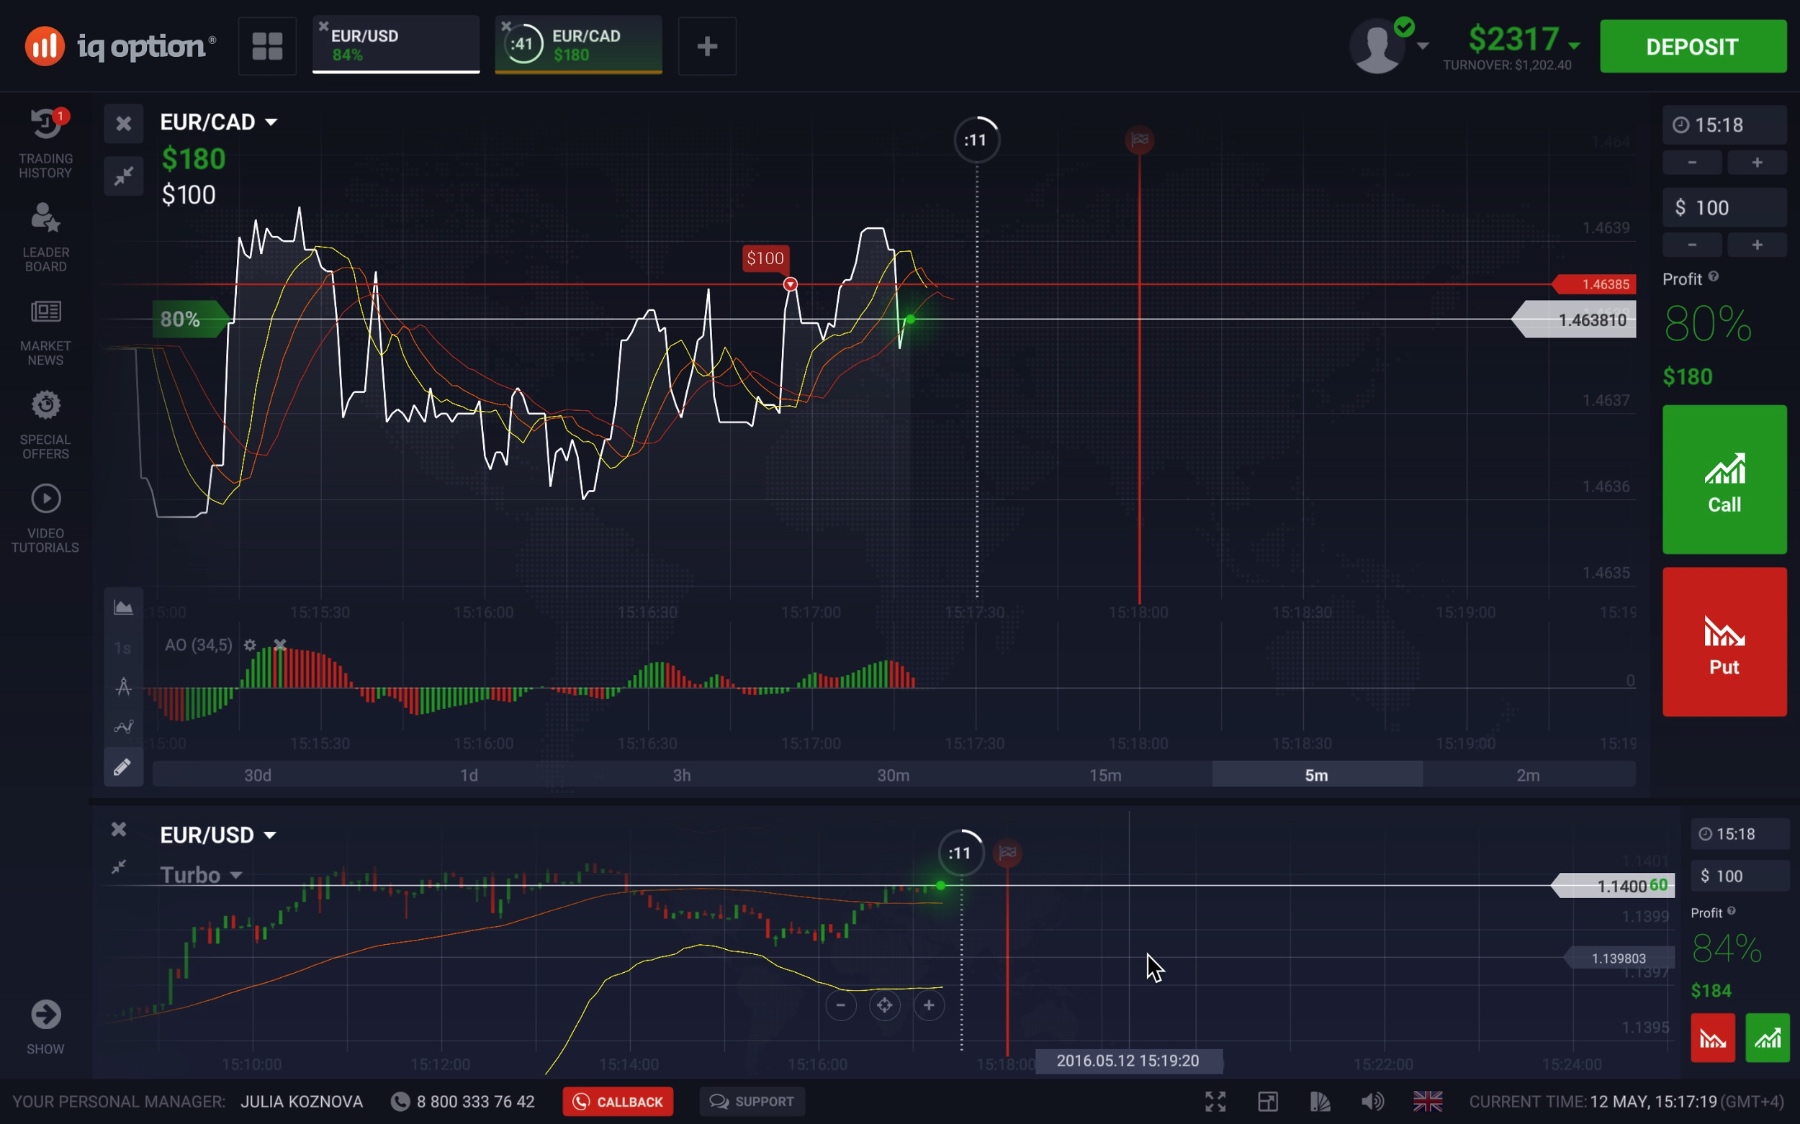
Task: Open EUR/CAD asset dropdown
Action: coord(218,122)
